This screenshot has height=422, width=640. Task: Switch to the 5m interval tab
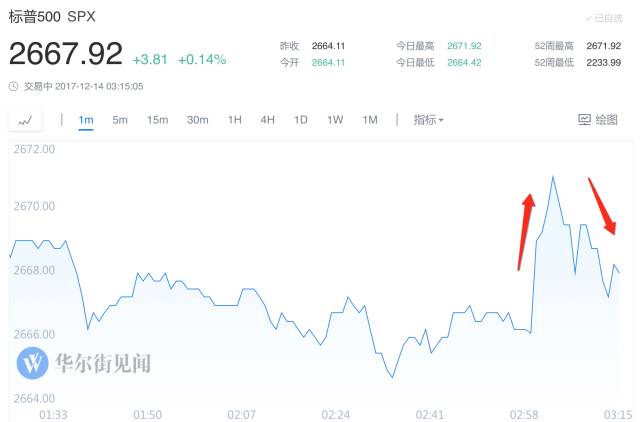120,120
